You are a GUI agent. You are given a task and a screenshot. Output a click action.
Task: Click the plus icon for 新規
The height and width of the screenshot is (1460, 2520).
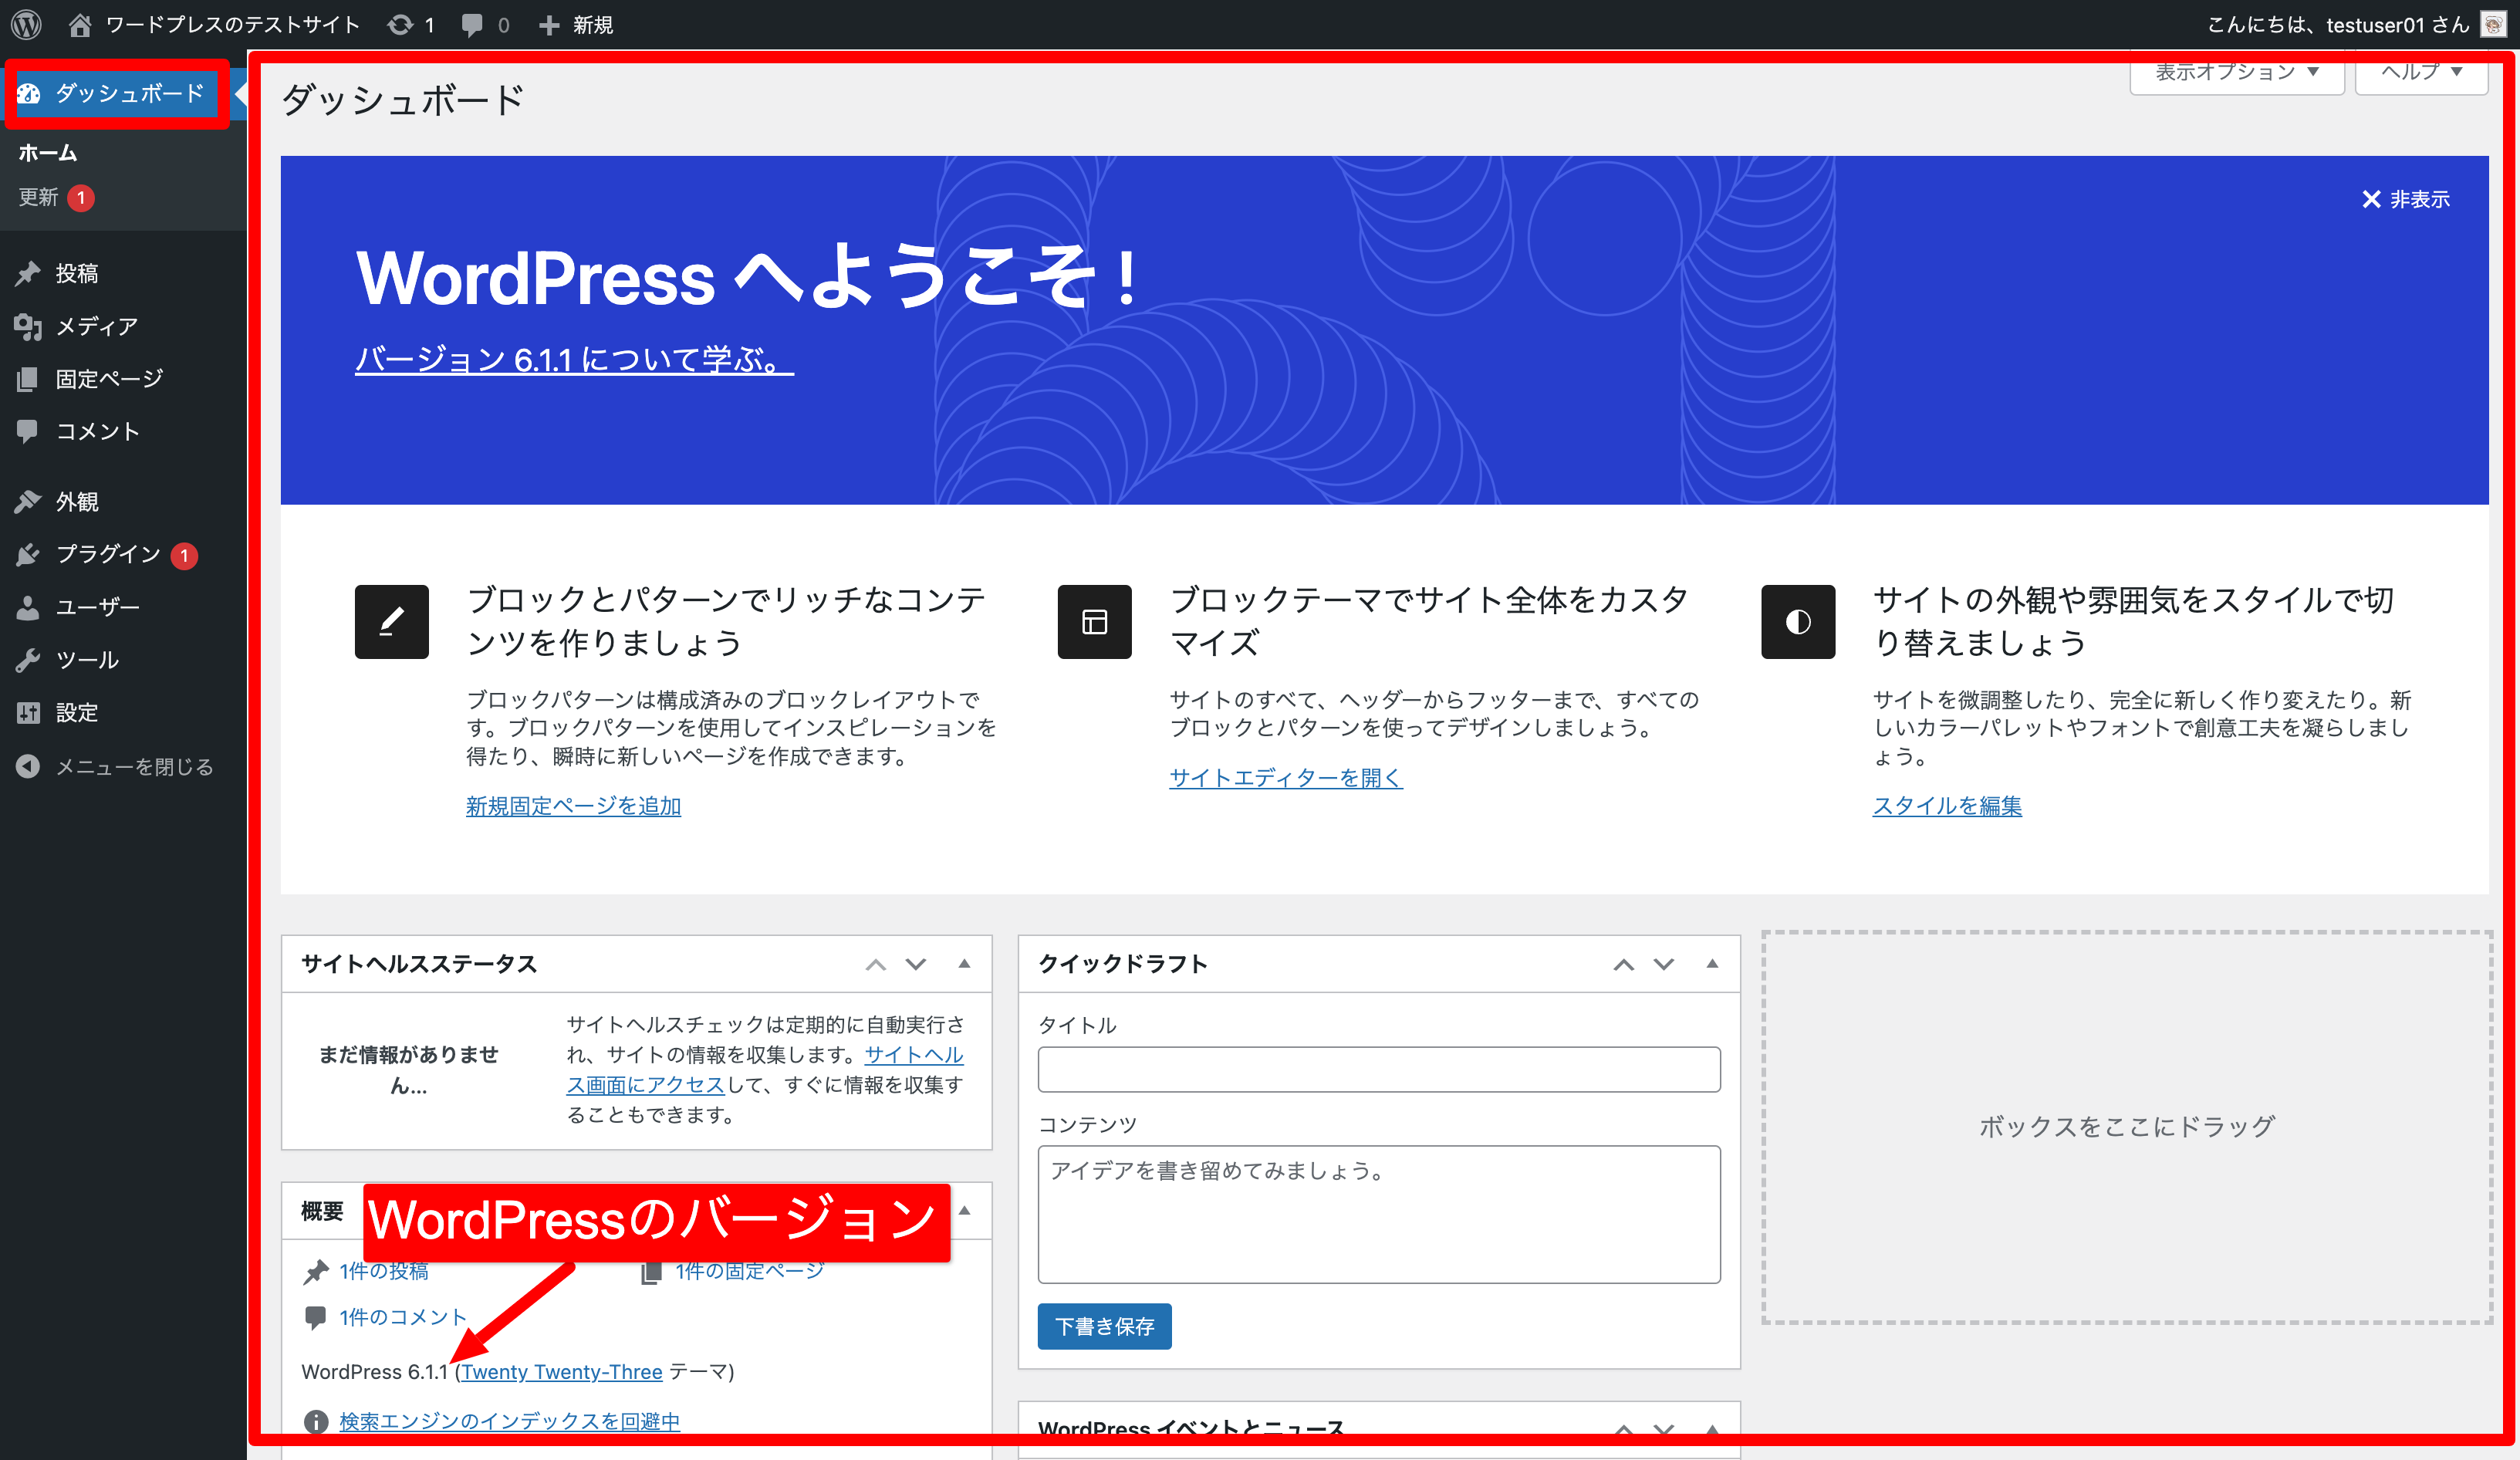[548, 25]
